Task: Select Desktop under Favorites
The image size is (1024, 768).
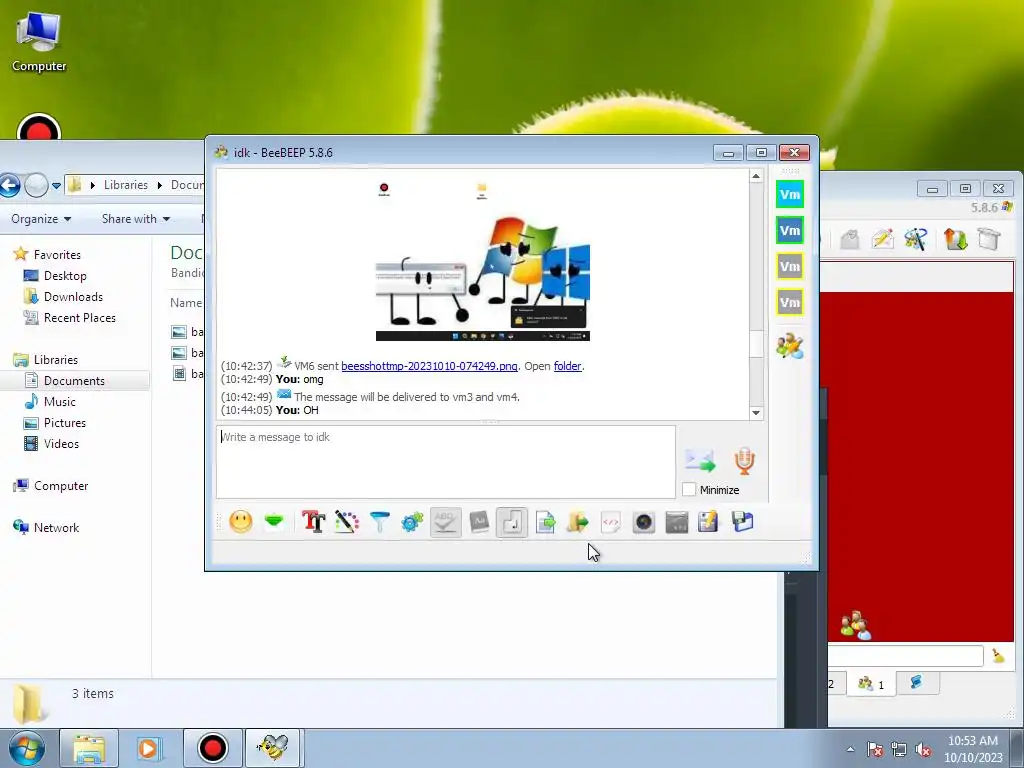Action: (x=65, y=276)
